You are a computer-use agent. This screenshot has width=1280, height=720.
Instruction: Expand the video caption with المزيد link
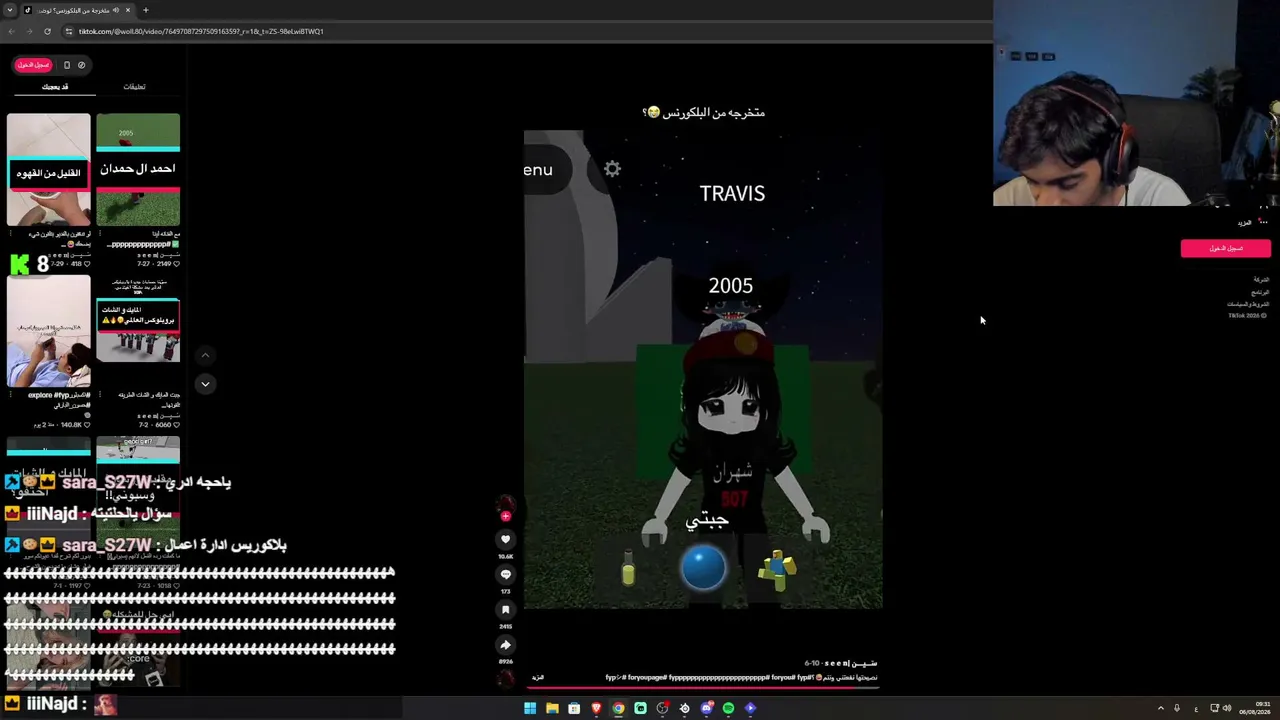point(538,677)
